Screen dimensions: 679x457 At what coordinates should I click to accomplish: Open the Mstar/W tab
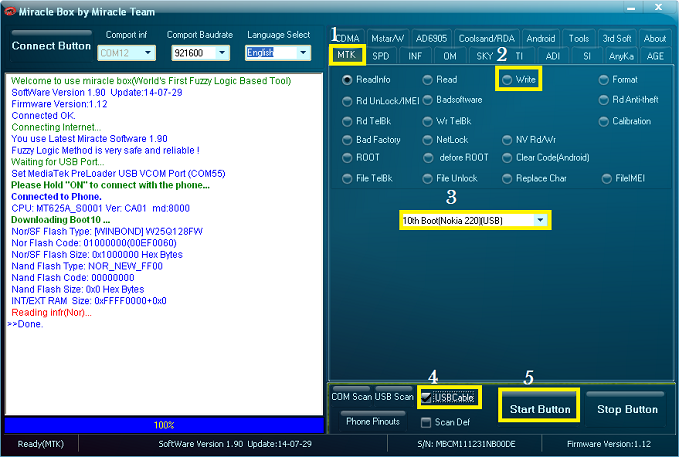coord(388,39)
